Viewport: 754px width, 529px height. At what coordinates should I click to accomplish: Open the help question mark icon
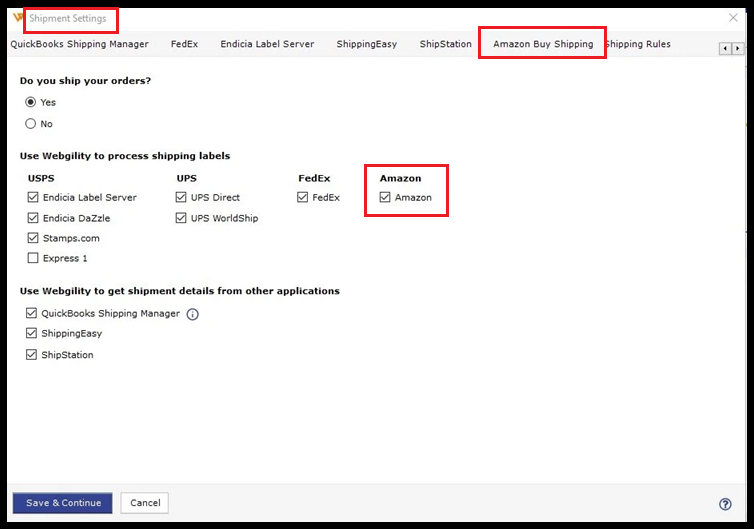(x=725, y=504)
